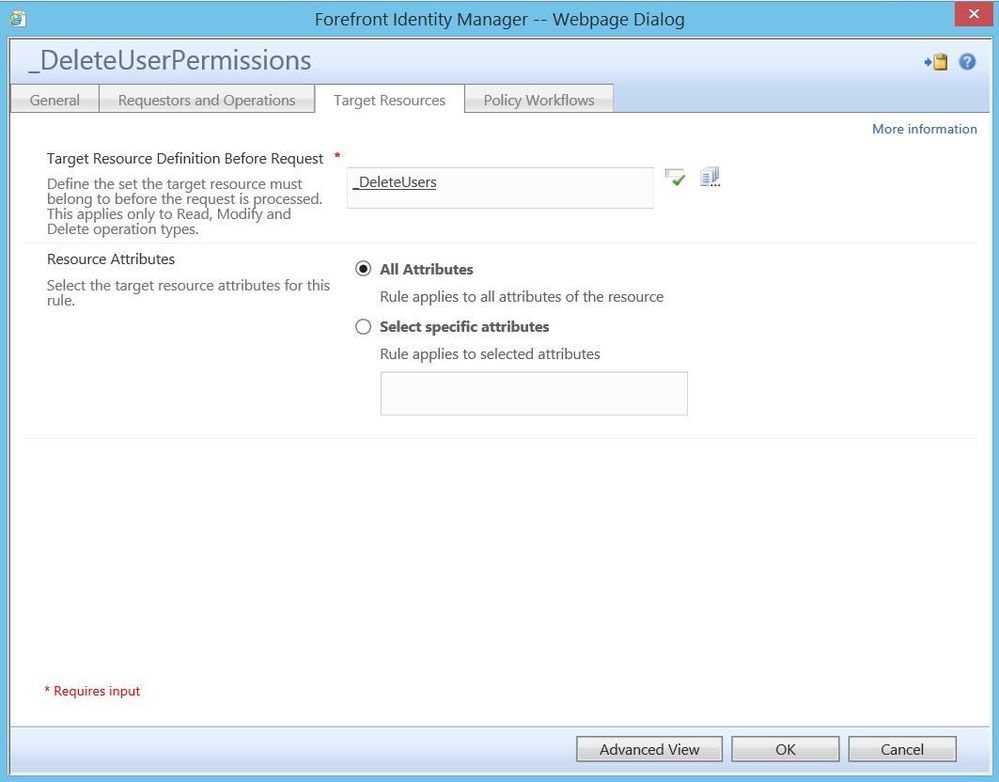Open the blue help question mark icon
The width and height of the screenshot is (999, 782).
pos(967,62)
